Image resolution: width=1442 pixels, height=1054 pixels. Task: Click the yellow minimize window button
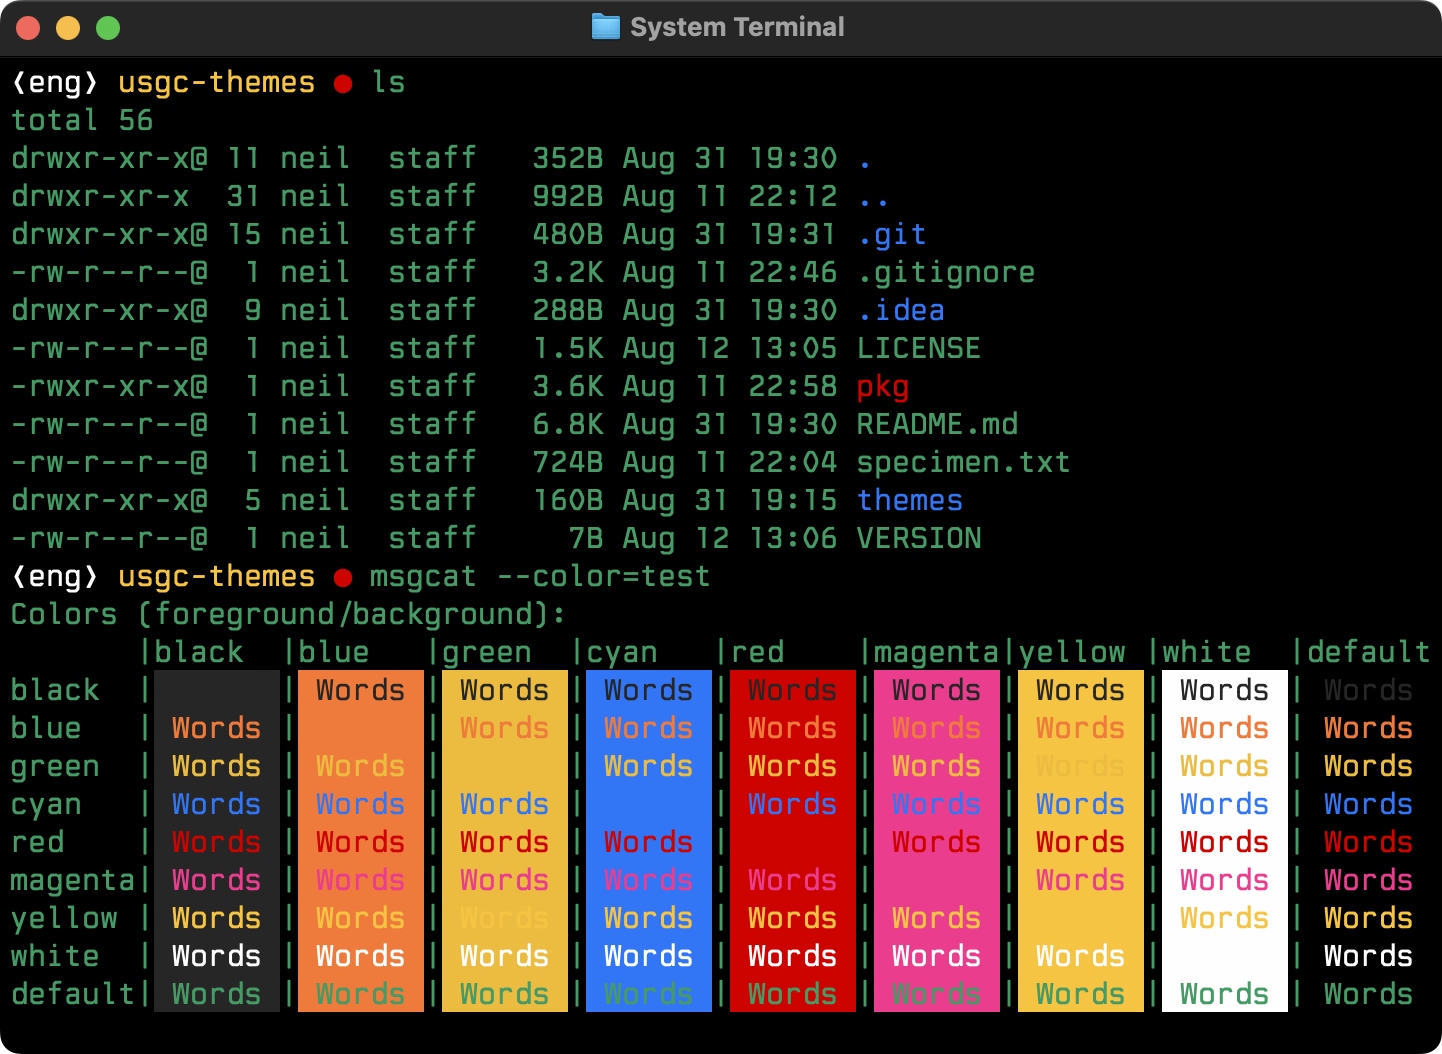click(x=68, y=28)
